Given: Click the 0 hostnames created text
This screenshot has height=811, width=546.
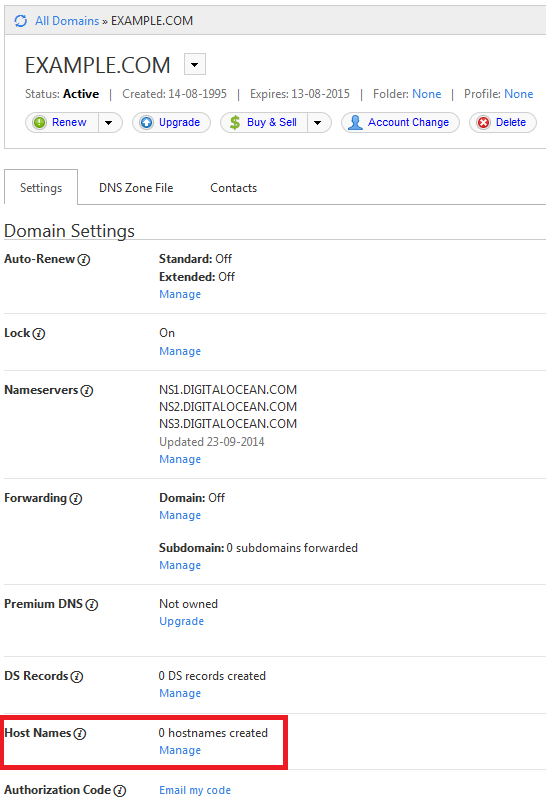Looking at the screenshot, I should click(213, 733).
